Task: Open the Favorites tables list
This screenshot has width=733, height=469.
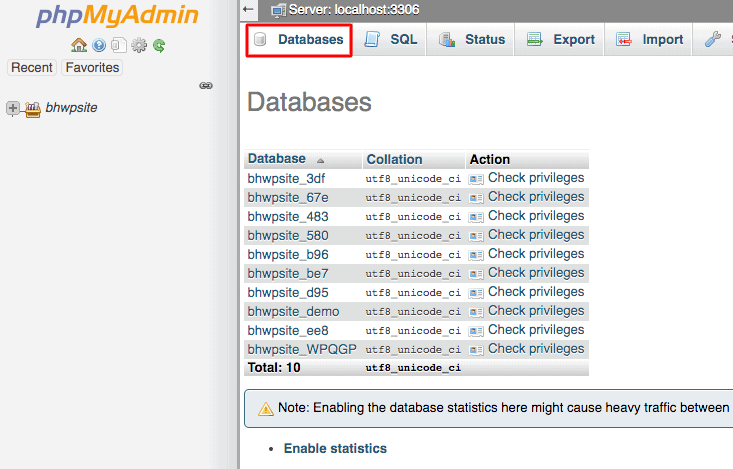Action: [x=92, y=67]
